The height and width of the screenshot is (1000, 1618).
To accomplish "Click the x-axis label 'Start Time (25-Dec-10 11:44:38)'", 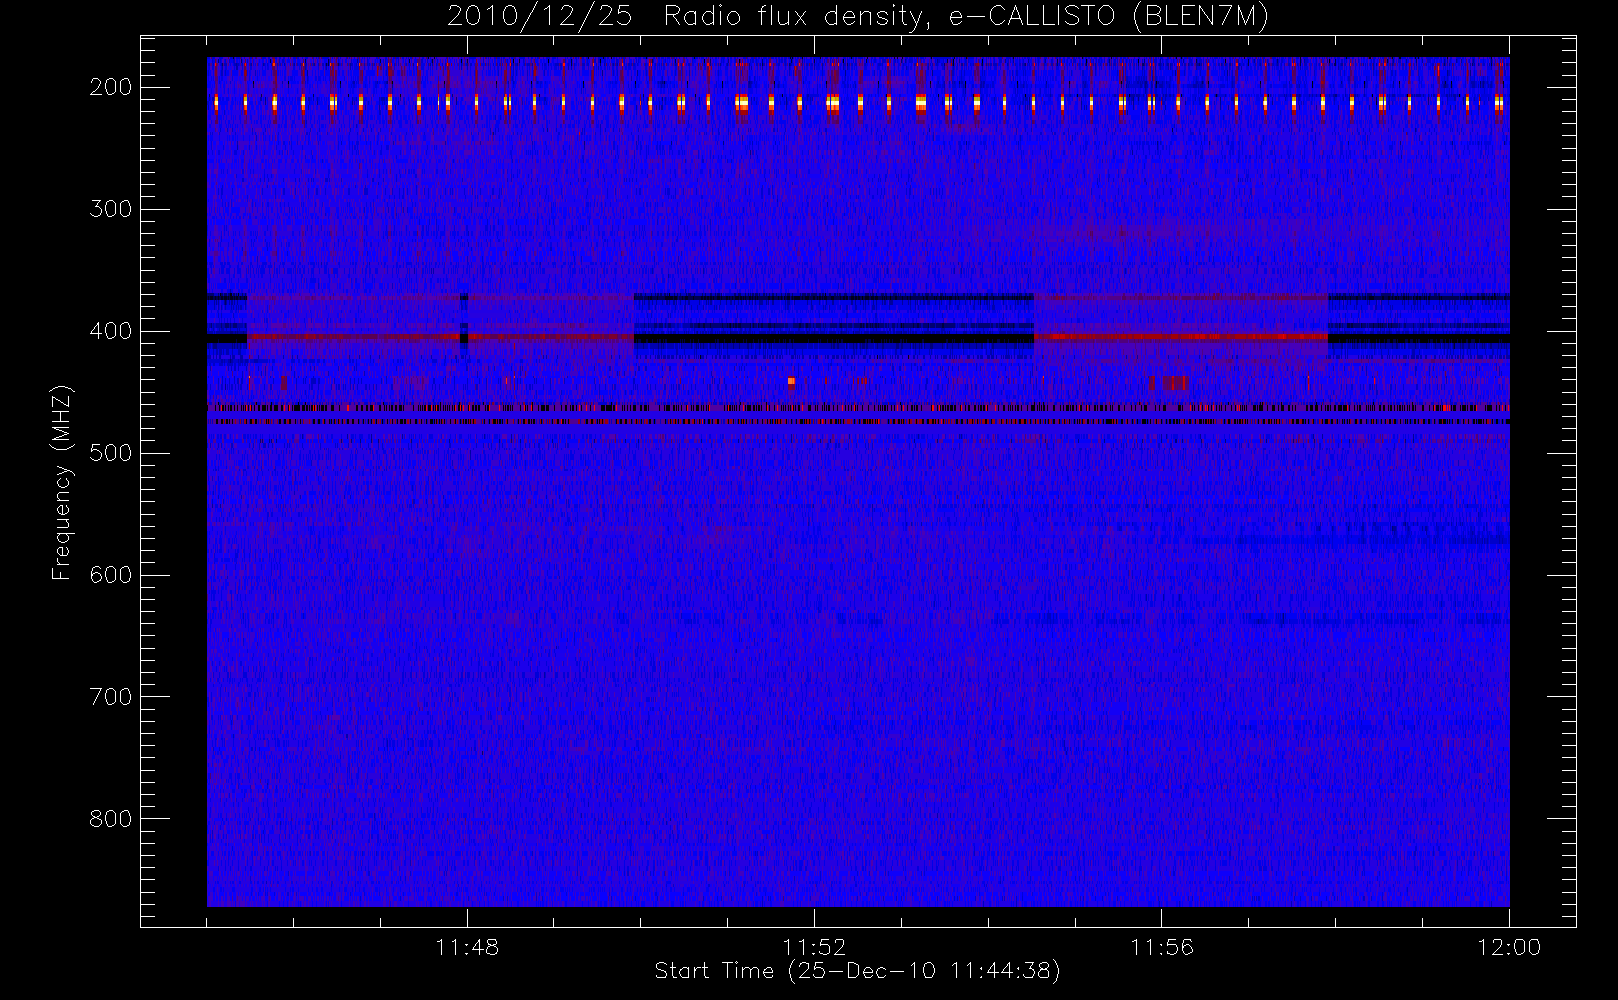I will (857, 971).
